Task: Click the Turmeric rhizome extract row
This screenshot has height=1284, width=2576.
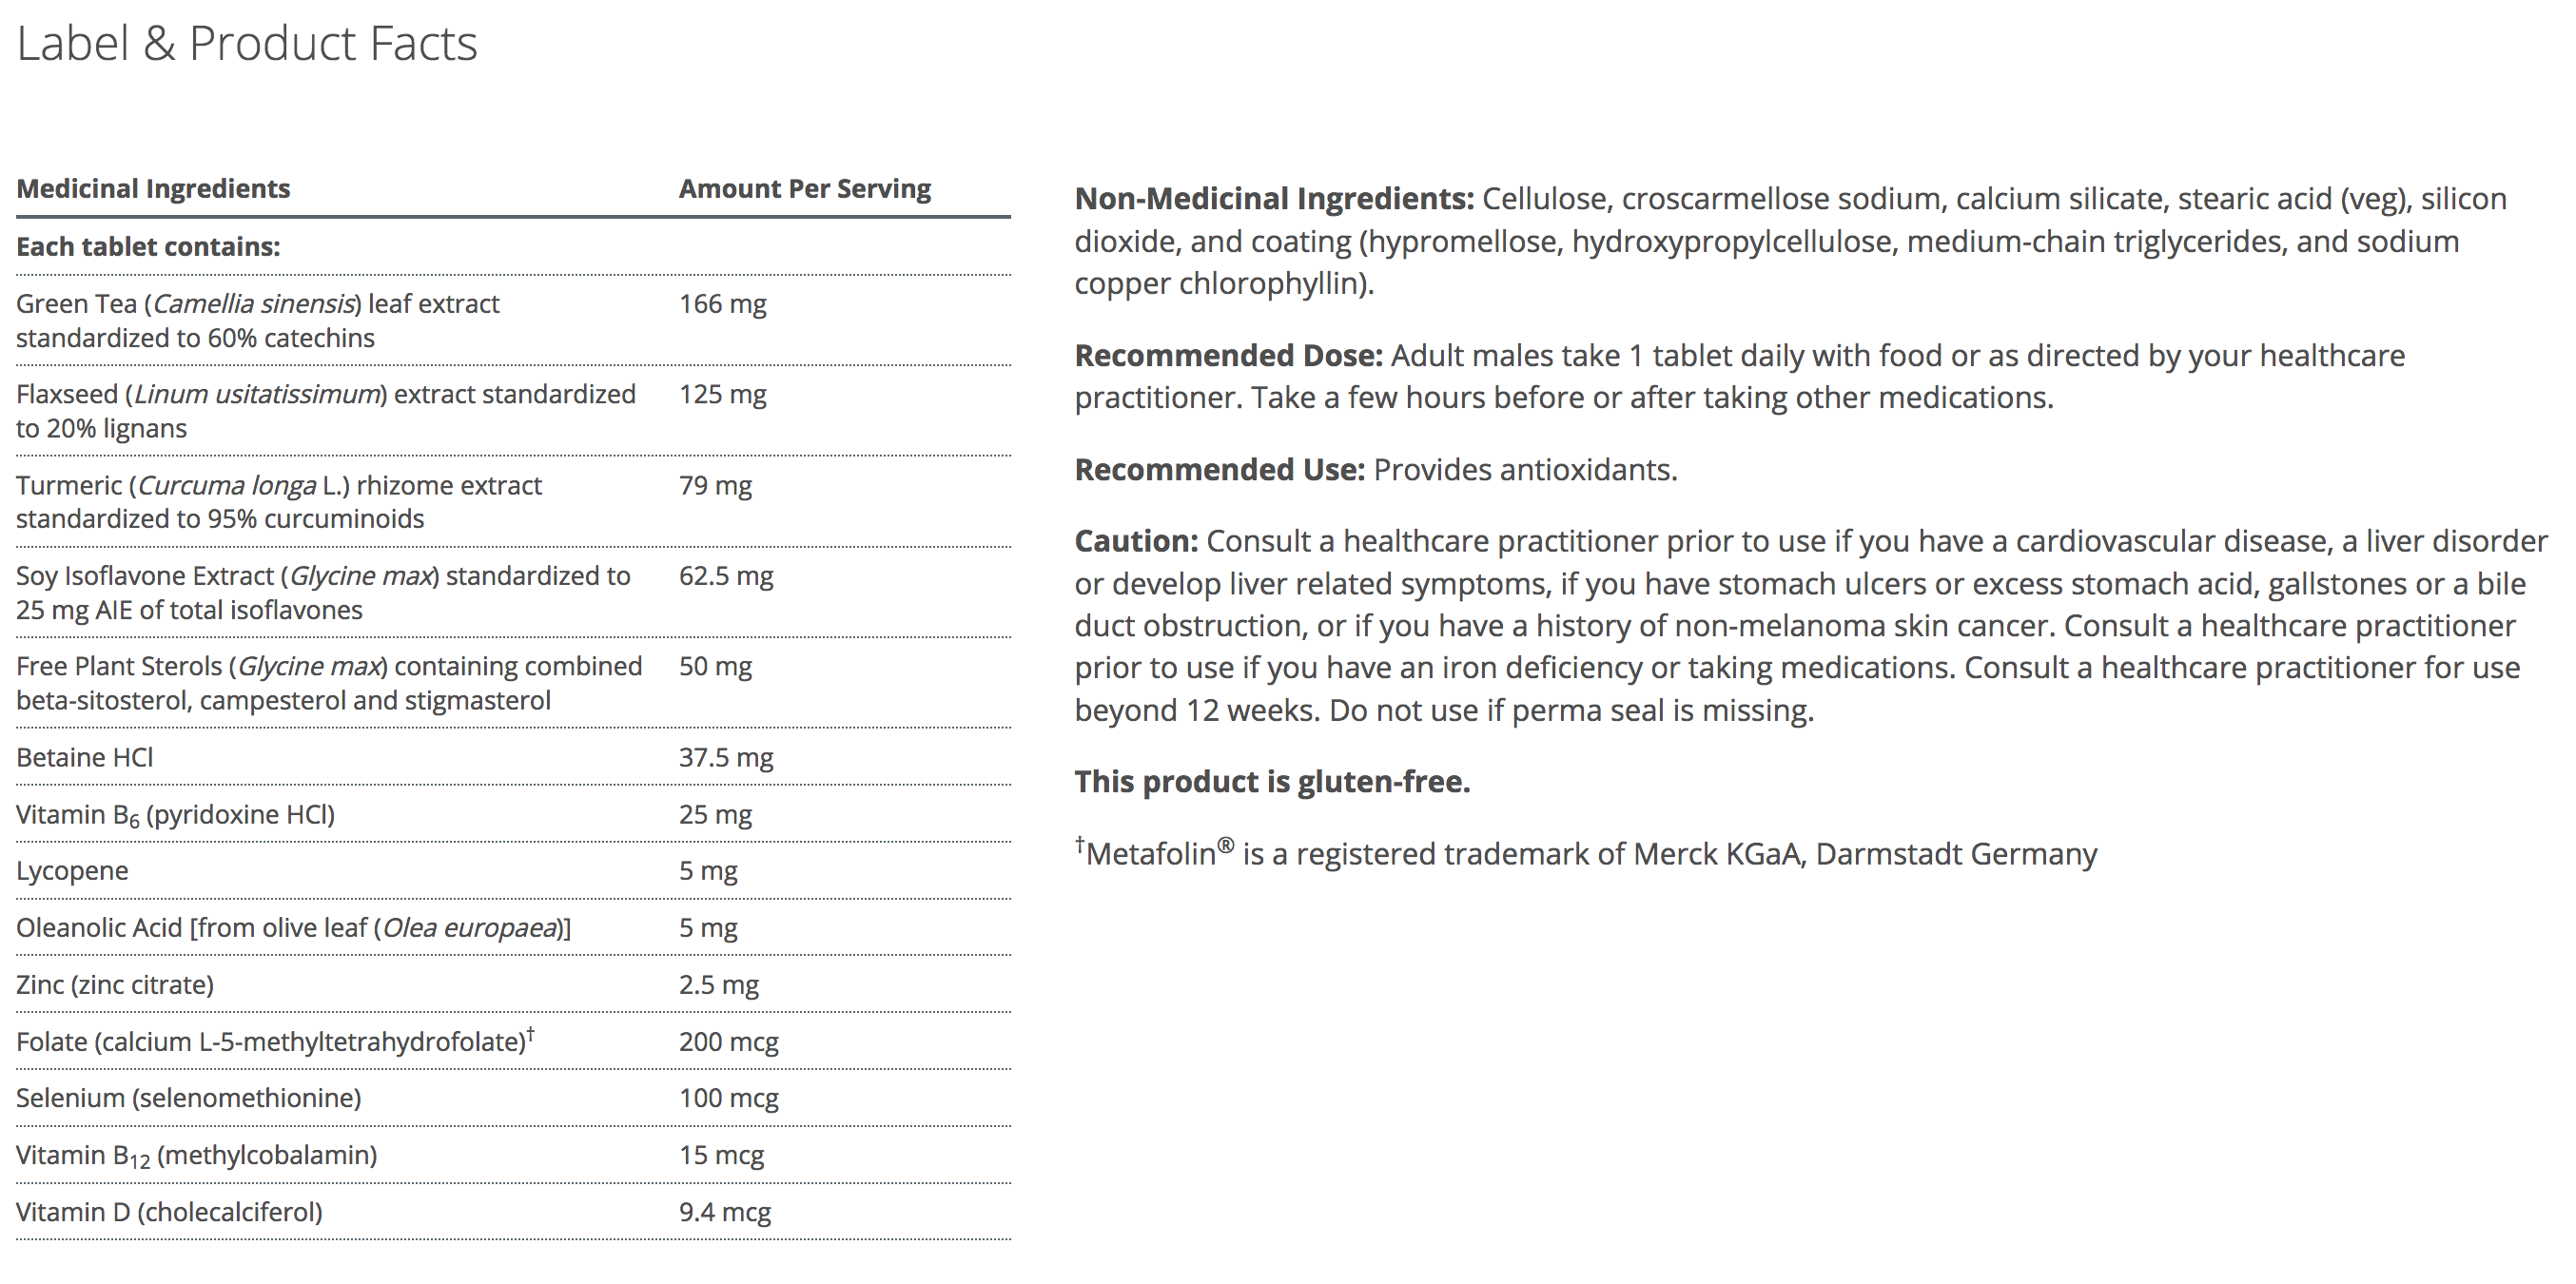Action: [278, 502]
